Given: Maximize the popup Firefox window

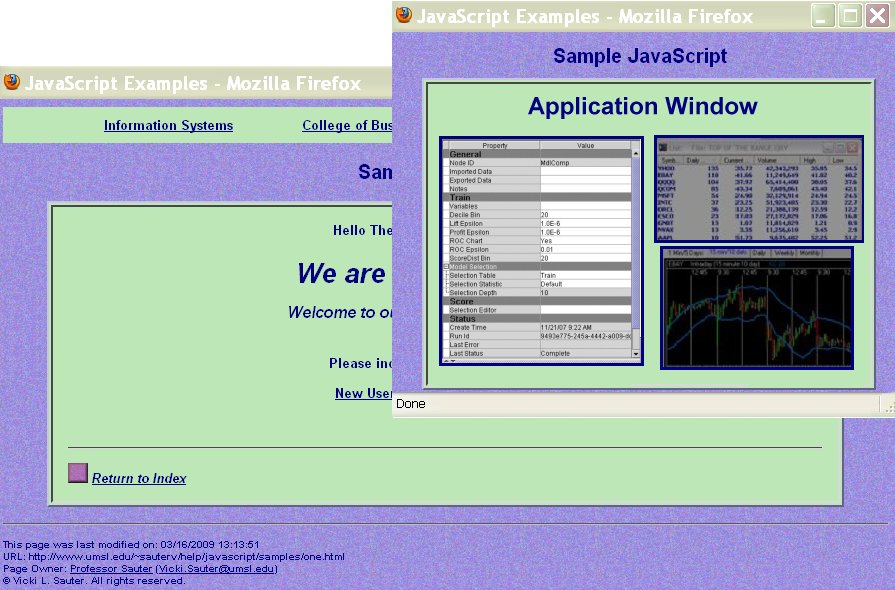Looking at the screenshot, I should pos(849,15).
